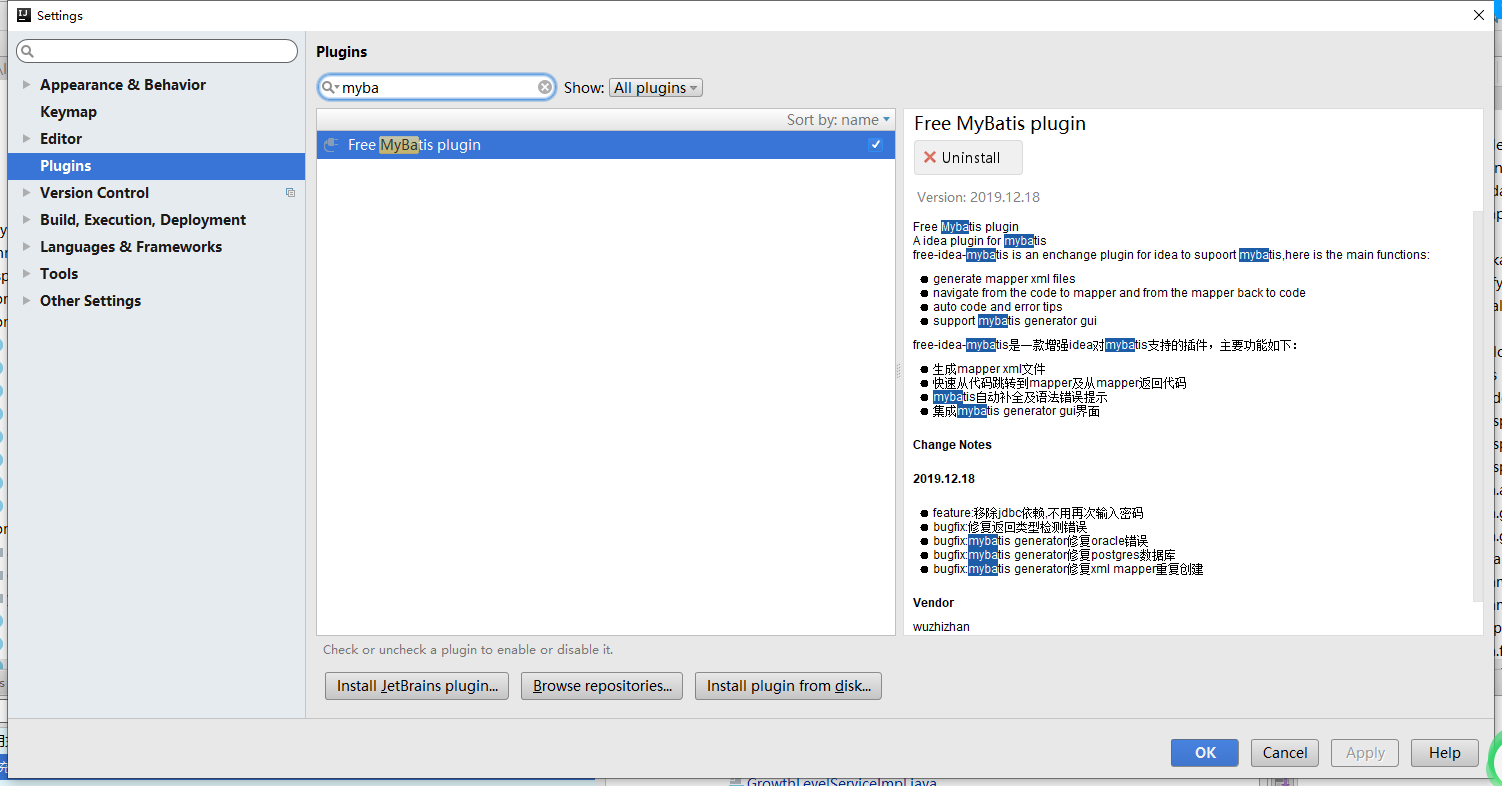The width and height of the screenshot is (1502, 786).
Task: Expand the Version Control section
Action: coord(26,193)
